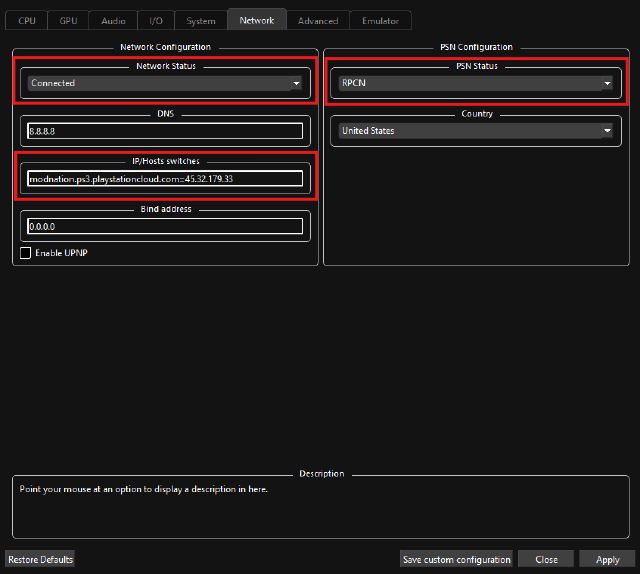This screenshot has height=574, width=640.
Task: Click inside the Description text box
Action: click(x=320, y=510)
